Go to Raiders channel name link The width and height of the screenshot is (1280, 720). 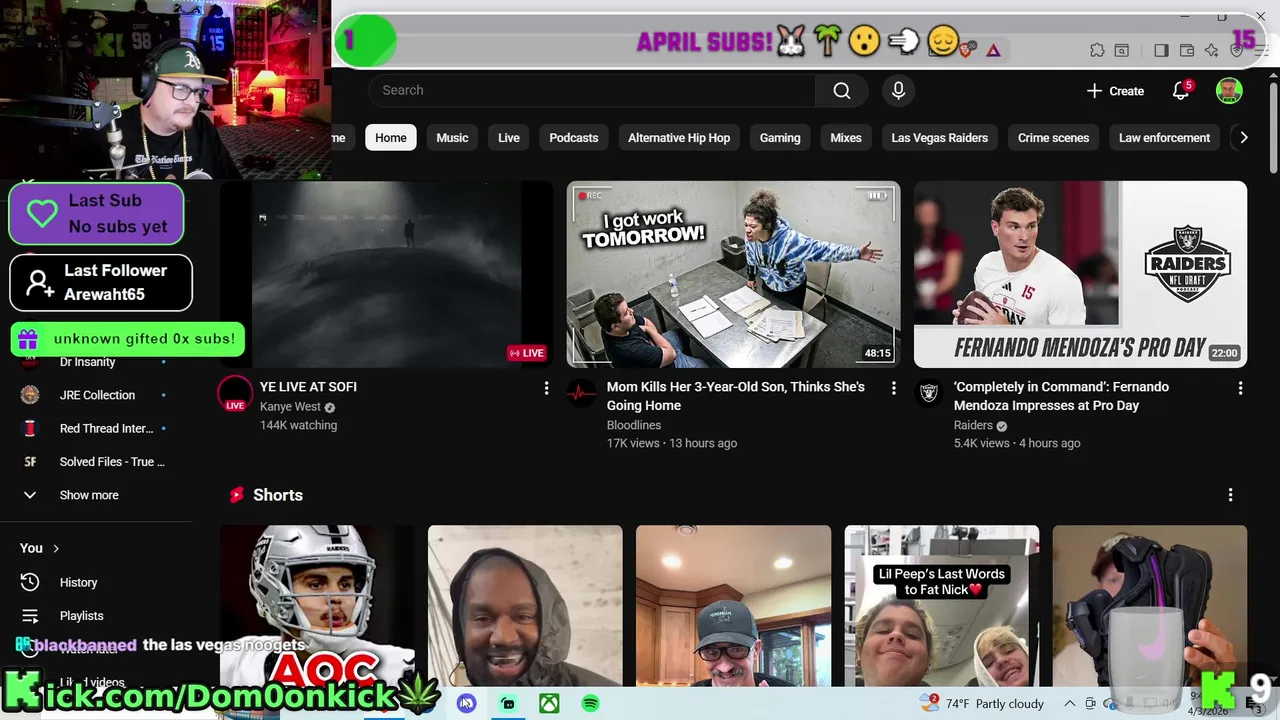(x=973, y=425)
